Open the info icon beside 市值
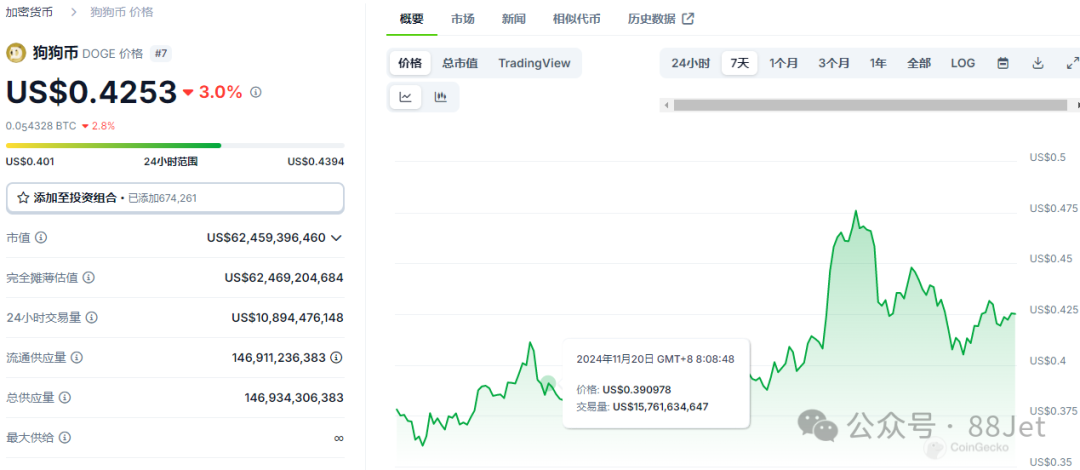 coord(41,238)
